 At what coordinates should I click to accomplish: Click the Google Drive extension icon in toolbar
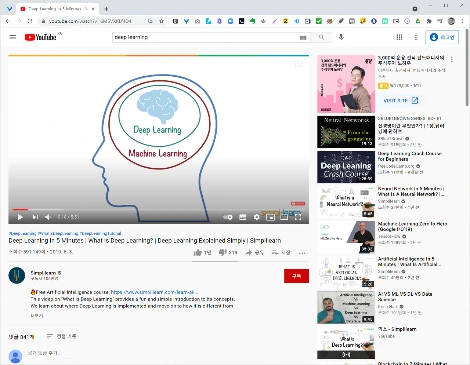[x=418, y=21]
